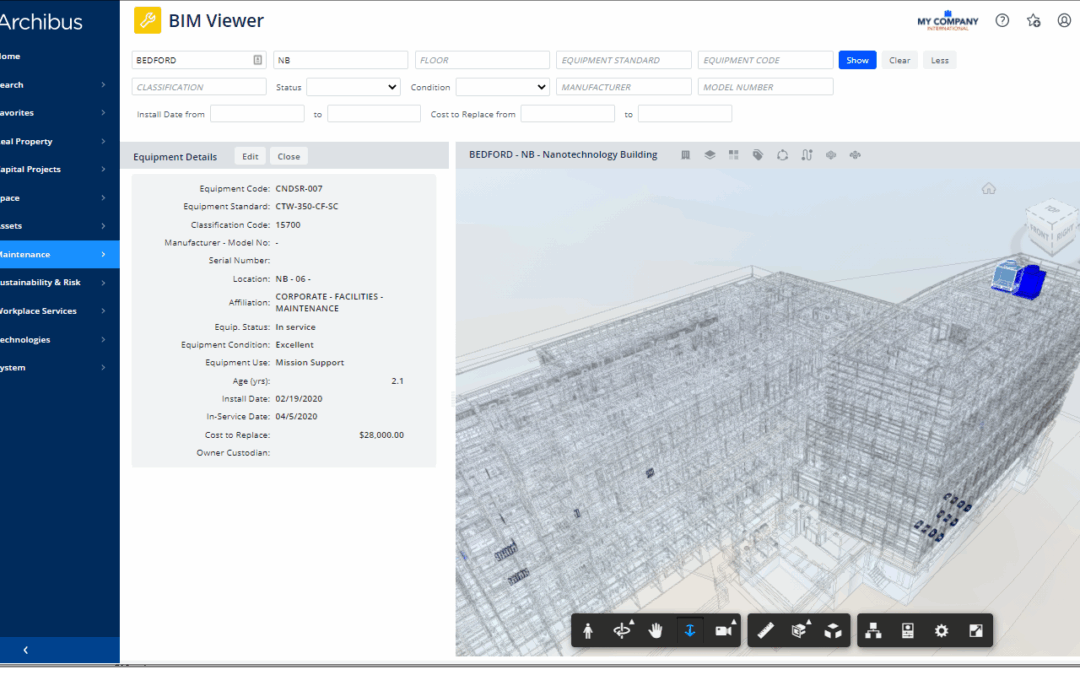Click the circular refresh icon in header
Image resolution: width=1080 pixels, height=675 pixels.
pyautogui.click(x=782, y=155)
